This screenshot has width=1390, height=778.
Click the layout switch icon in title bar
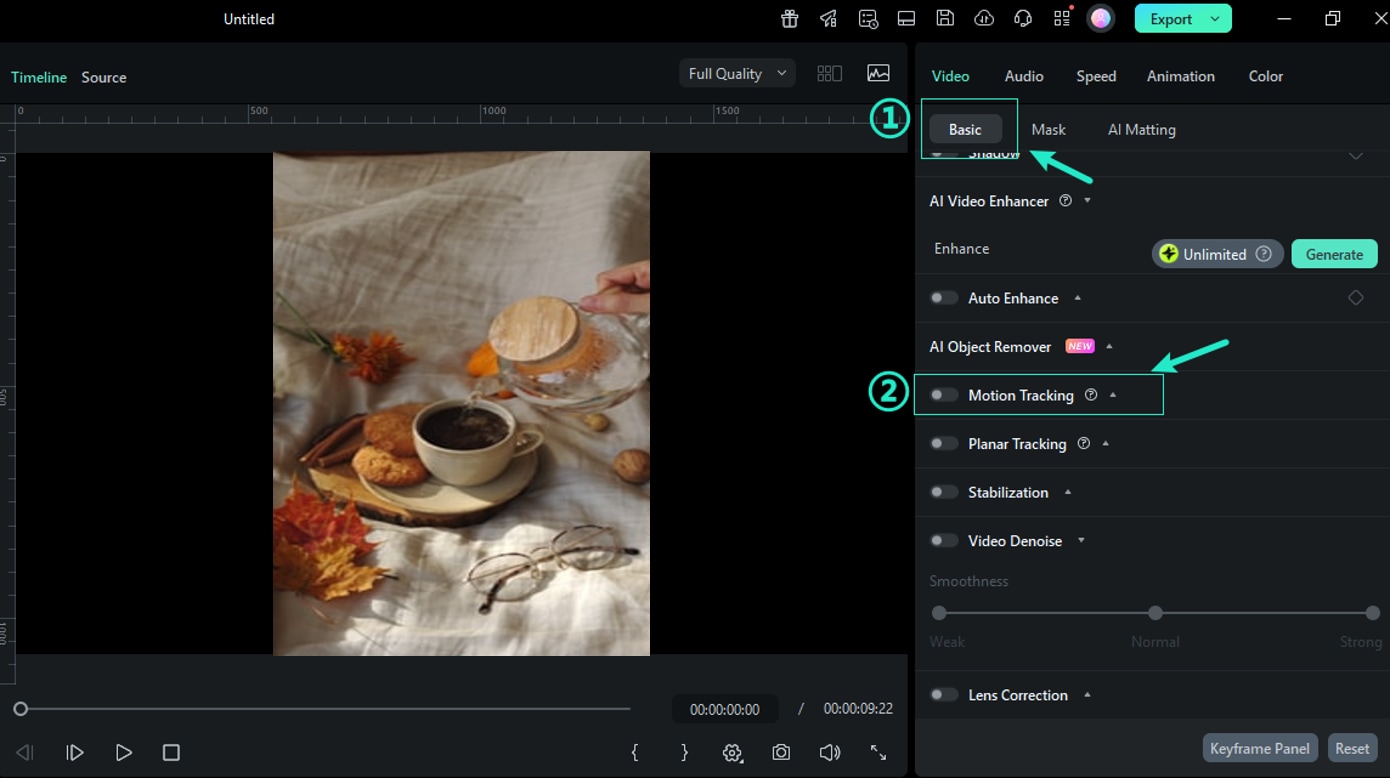pos(906,19)
